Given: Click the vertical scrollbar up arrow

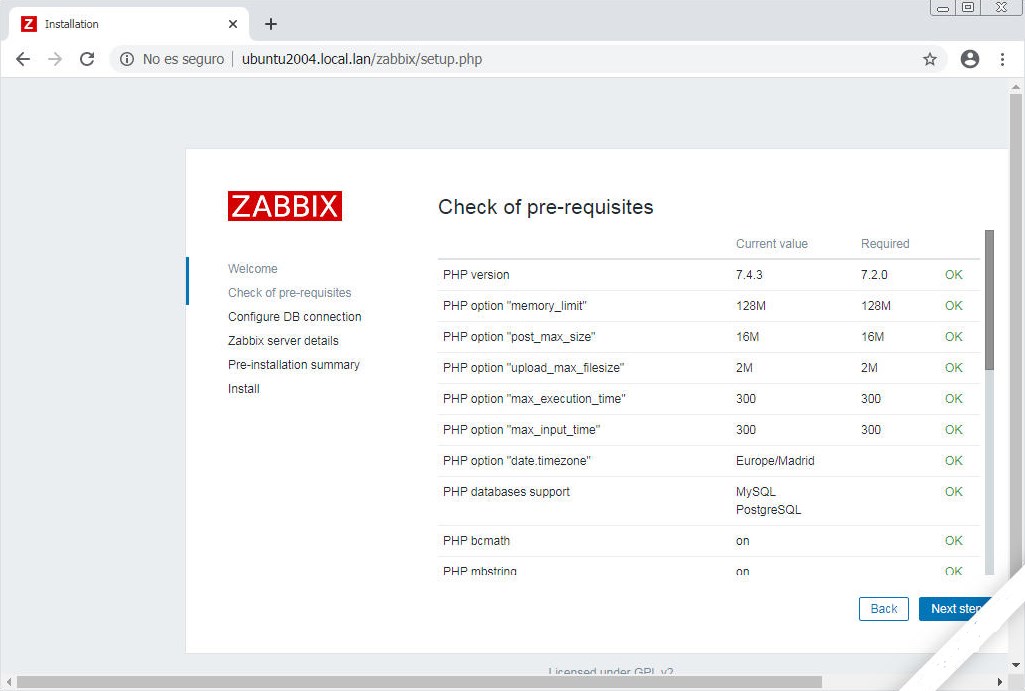Looking at the screenshot, I should tap(1015, 86).
